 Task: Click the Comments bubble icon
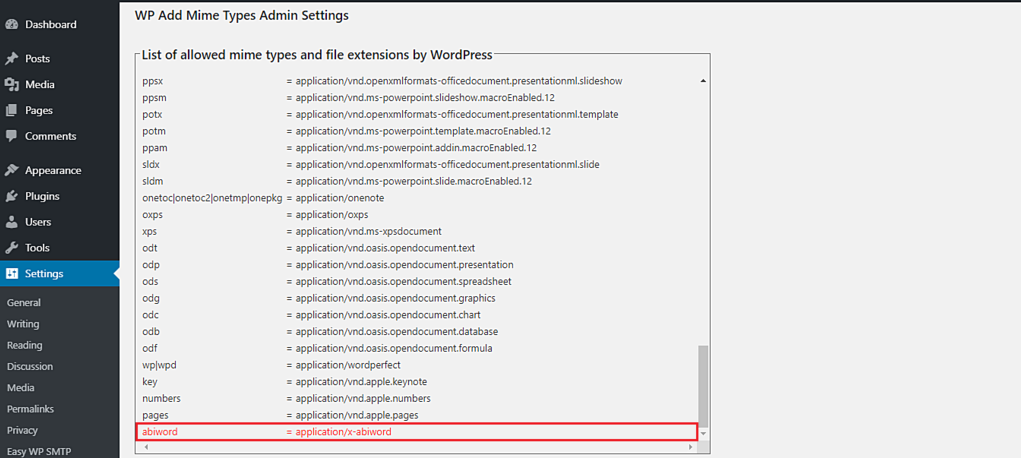(x=11, y=136)
